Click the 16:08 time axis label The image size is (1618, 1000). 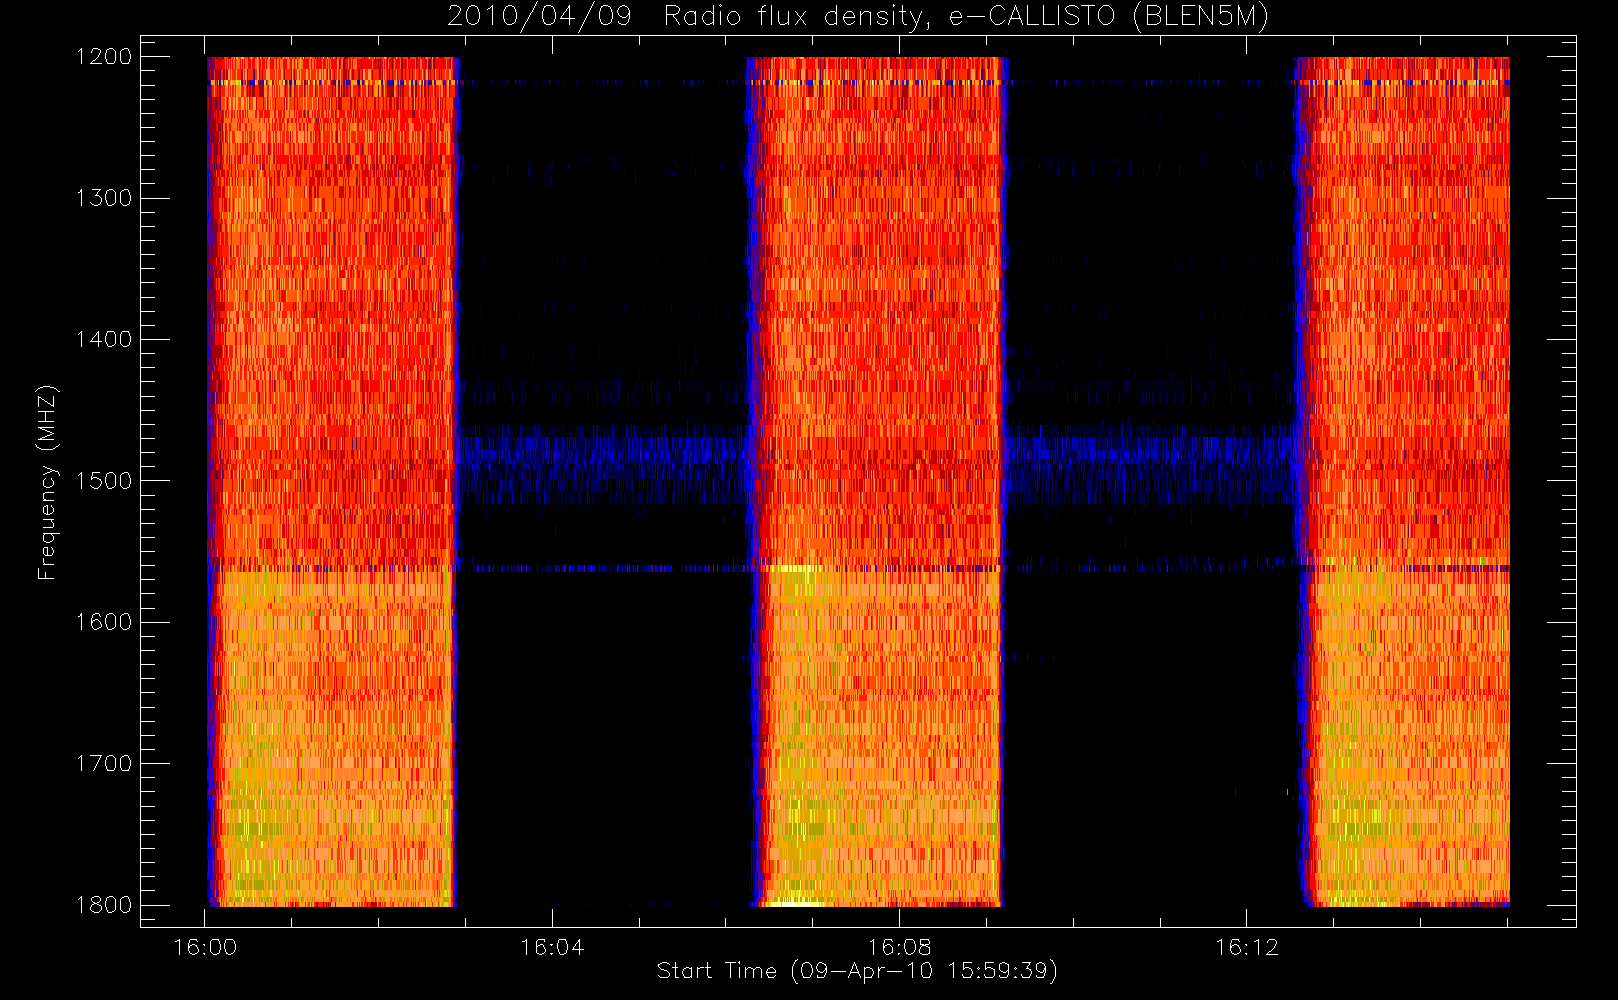[x=899, y=947]
